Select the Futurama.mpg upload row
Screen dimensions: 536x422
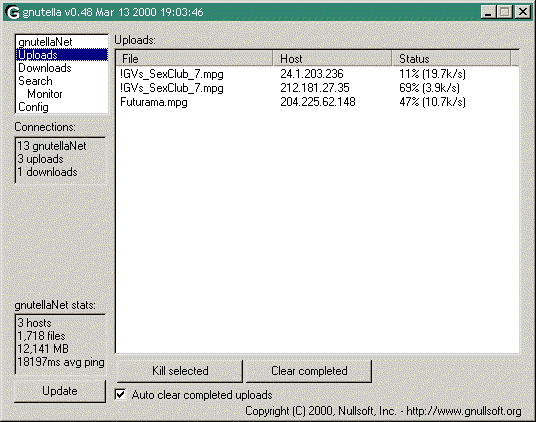point(317,102)
